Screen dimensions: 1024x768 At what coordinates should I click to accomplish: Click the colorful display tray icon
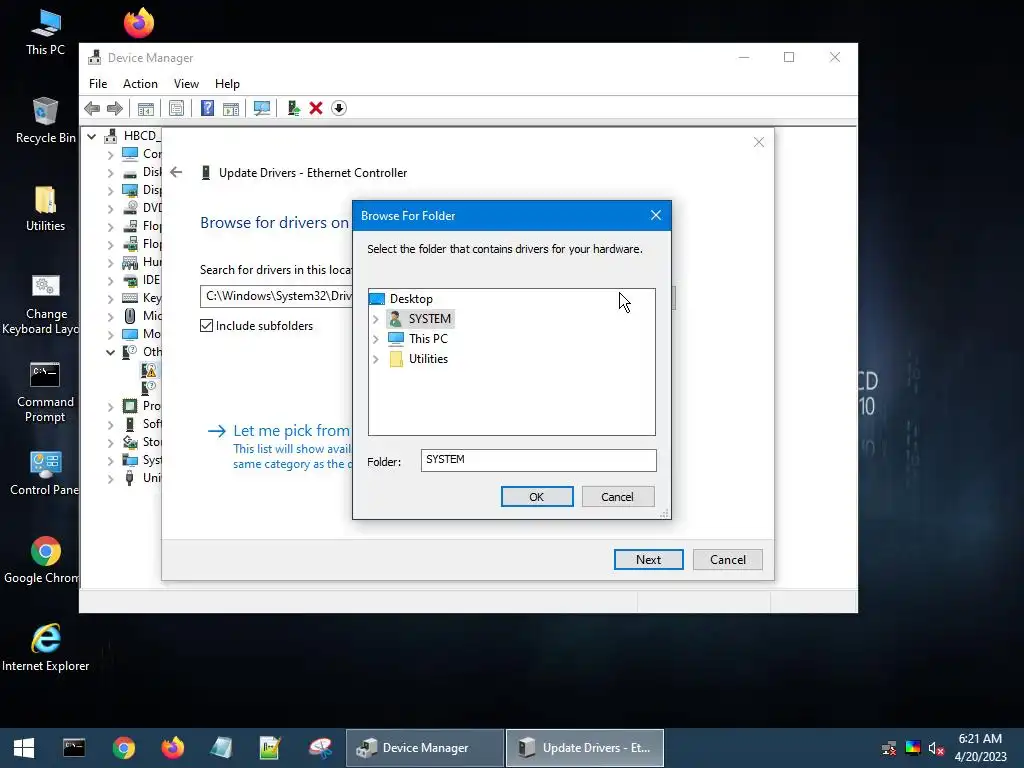click(x=913, y=748)
